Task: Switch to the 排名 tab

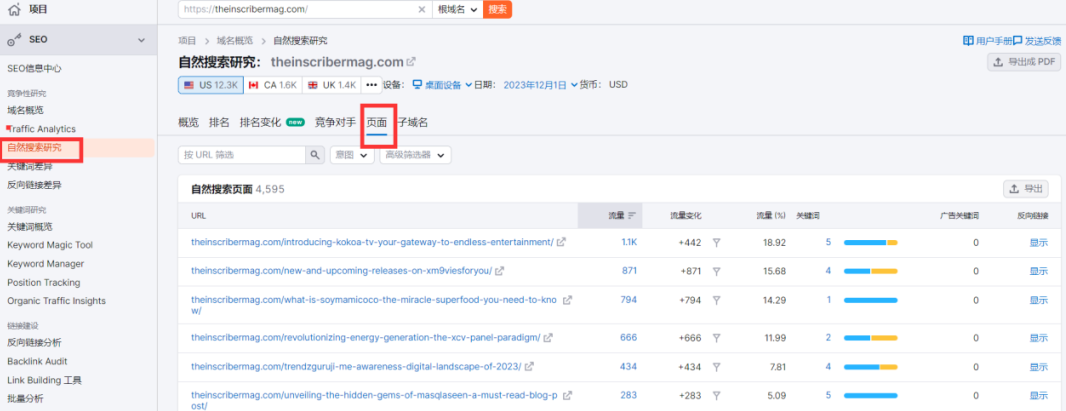Action: pos(219,122)
